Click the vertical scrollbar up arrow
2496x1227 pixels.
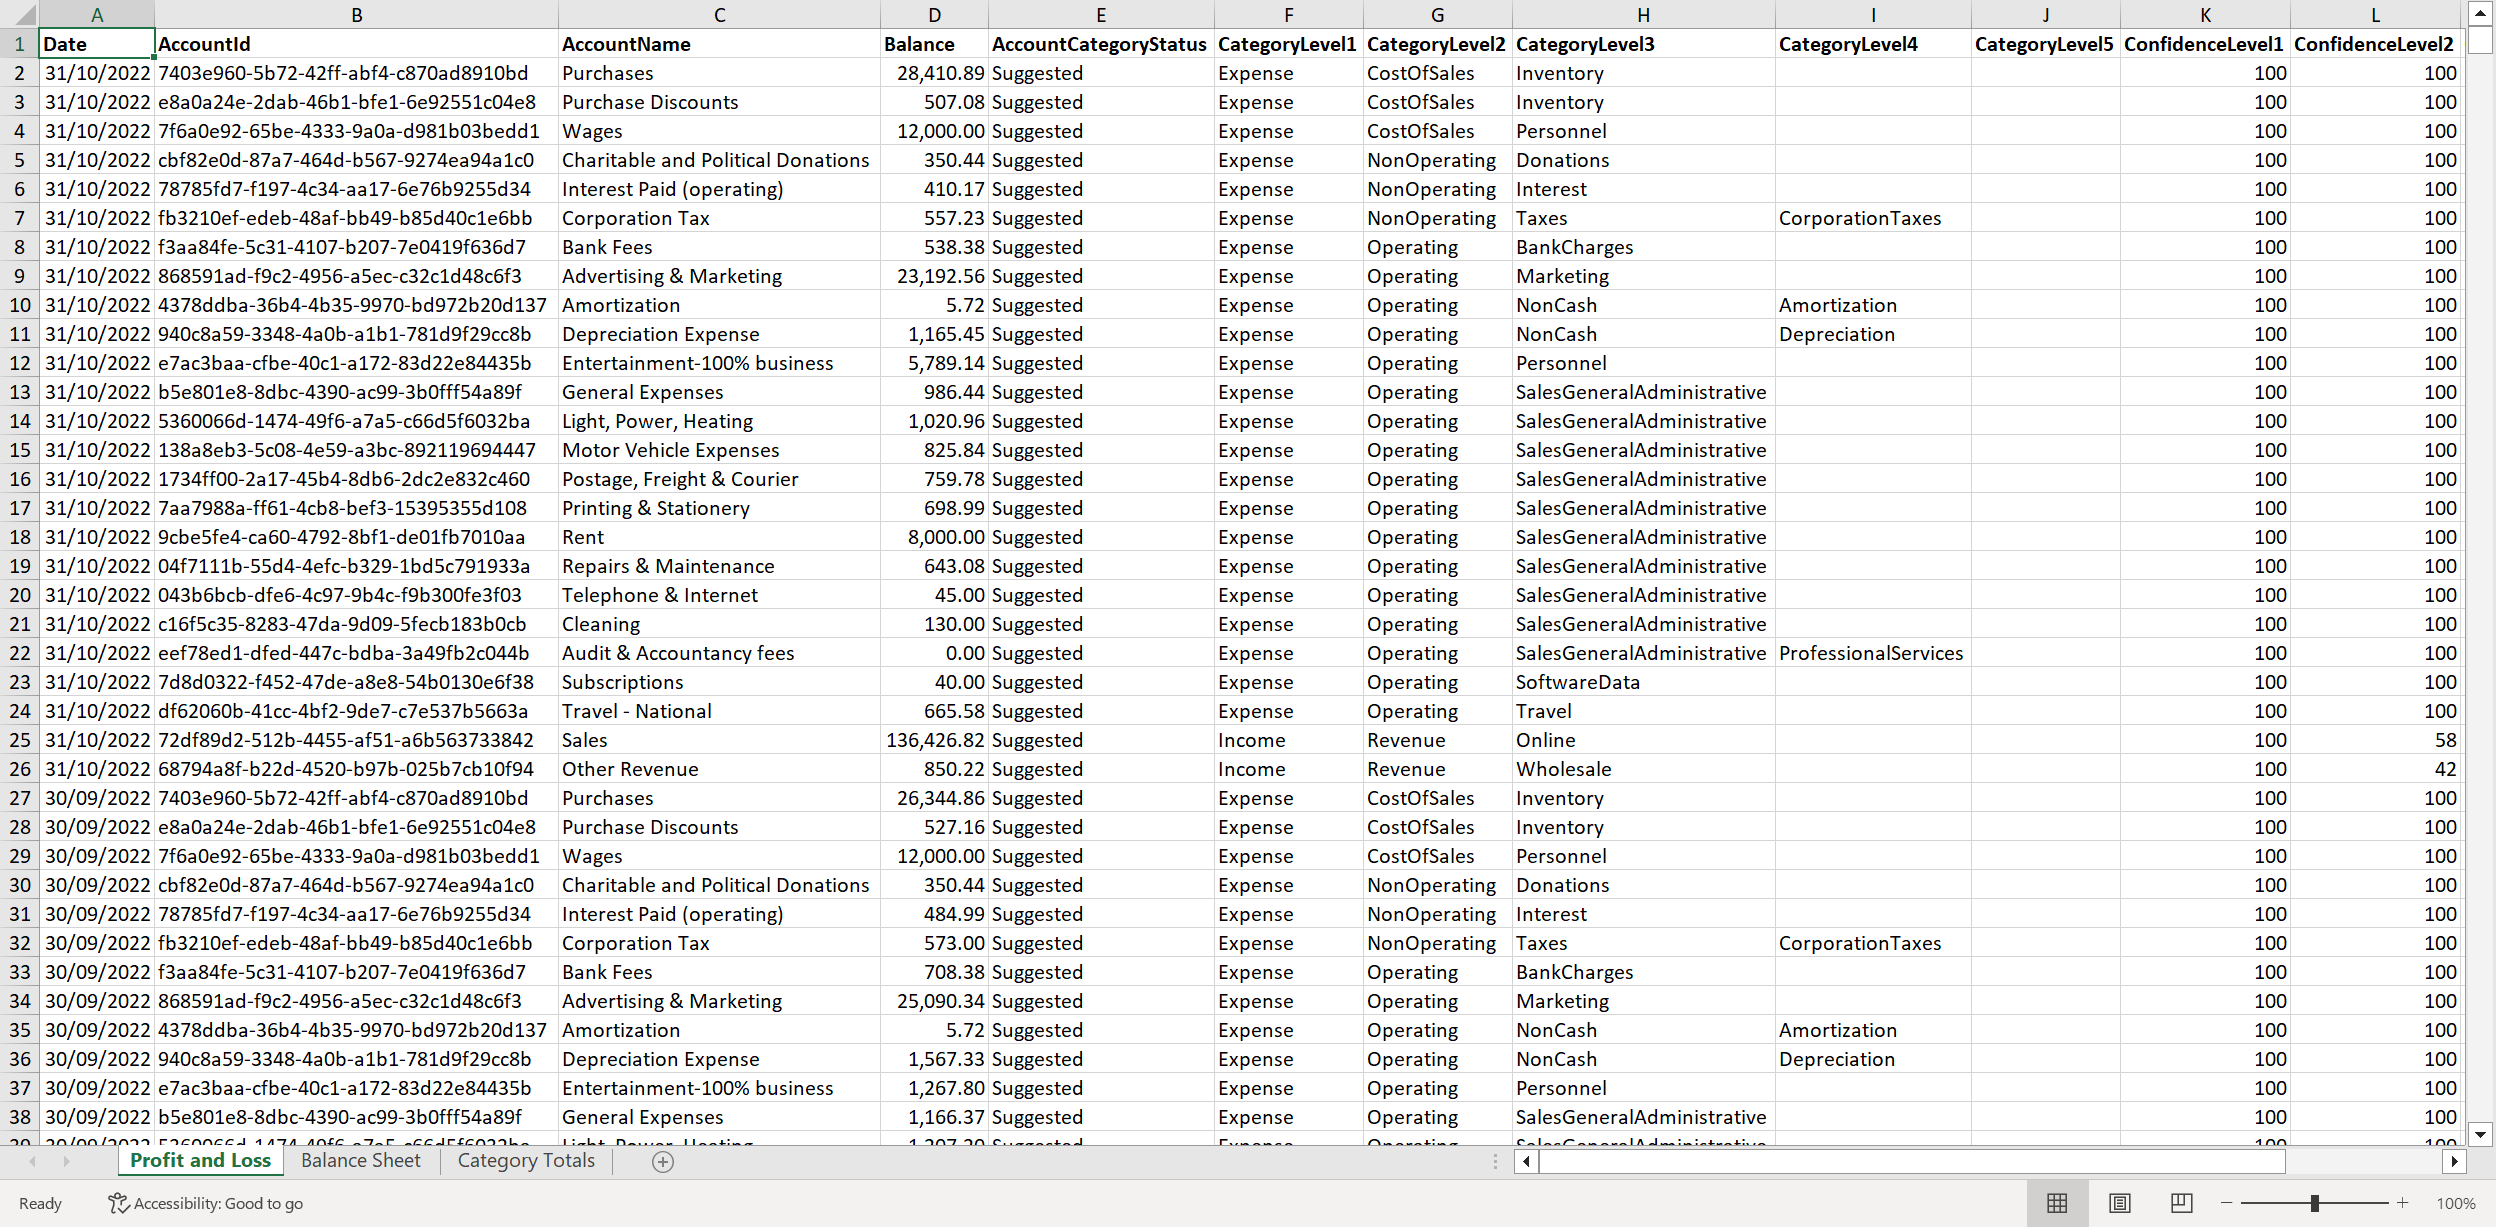point(2480,13)
